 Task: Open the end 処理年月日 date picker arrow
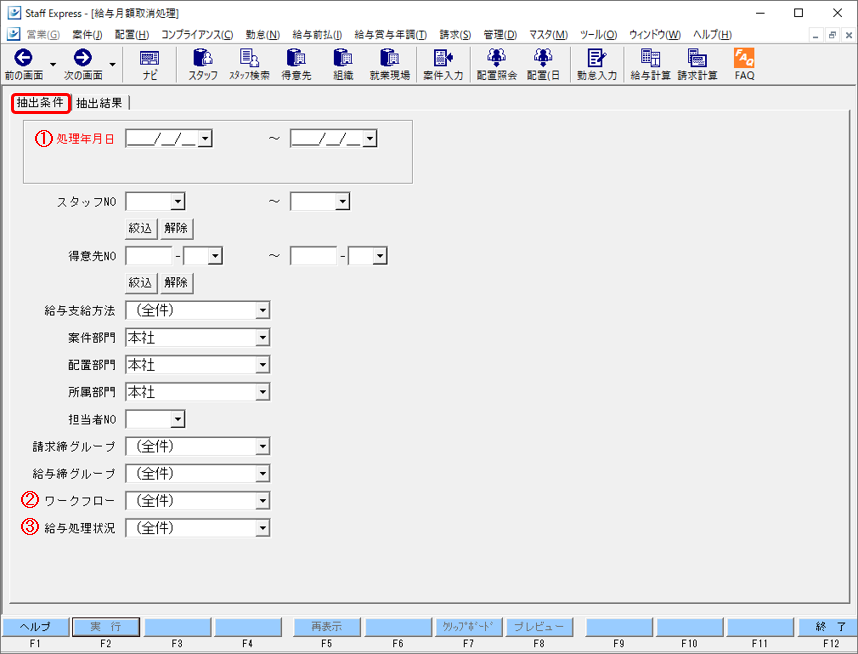coord(370,139)
